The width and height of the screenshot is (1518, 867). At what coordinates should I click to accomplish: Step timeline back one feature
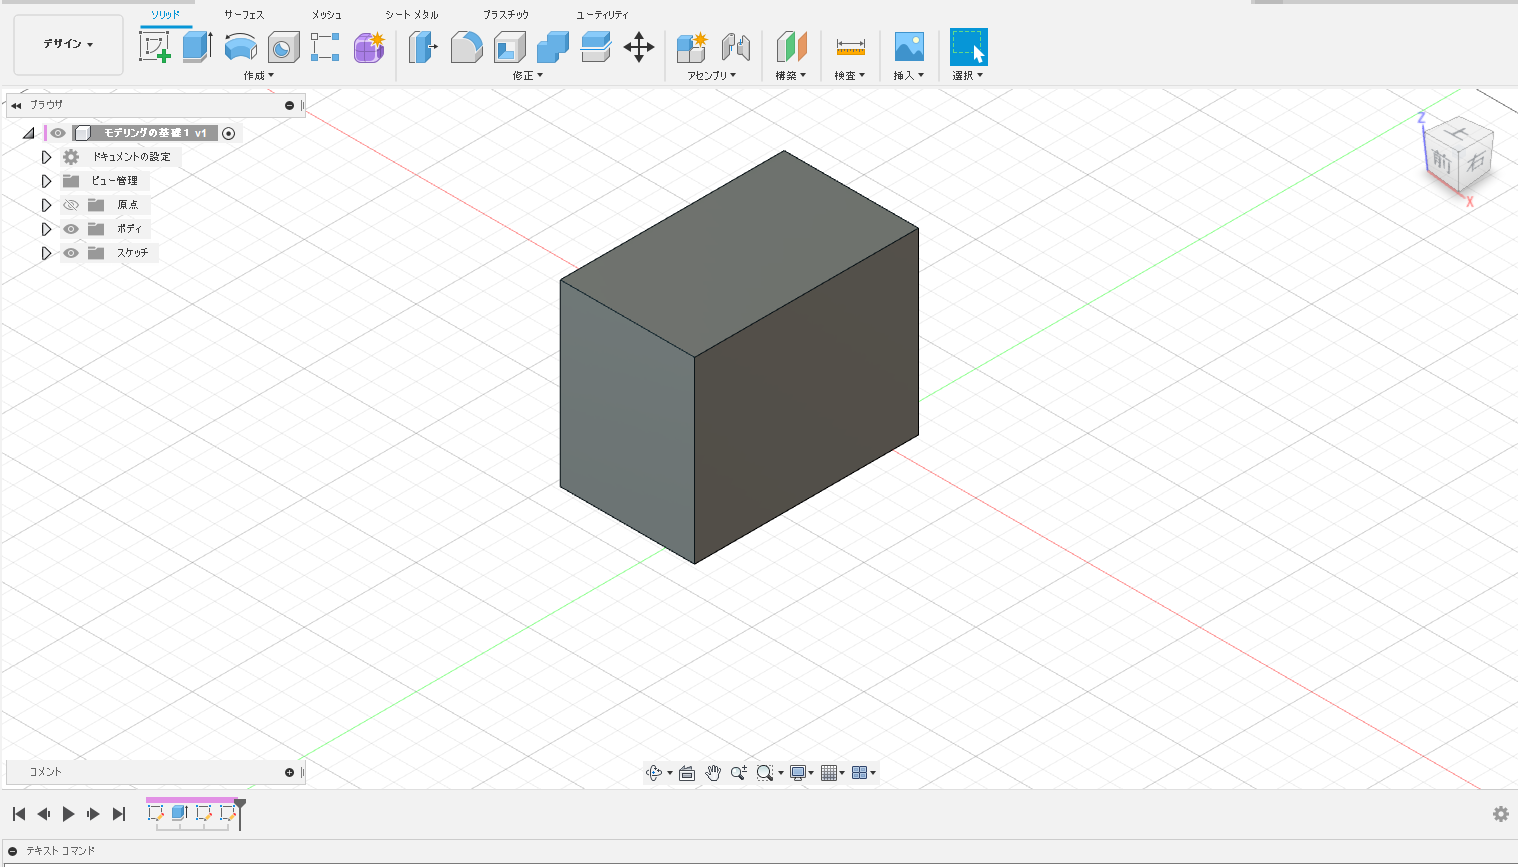click(x=44, y=814)
